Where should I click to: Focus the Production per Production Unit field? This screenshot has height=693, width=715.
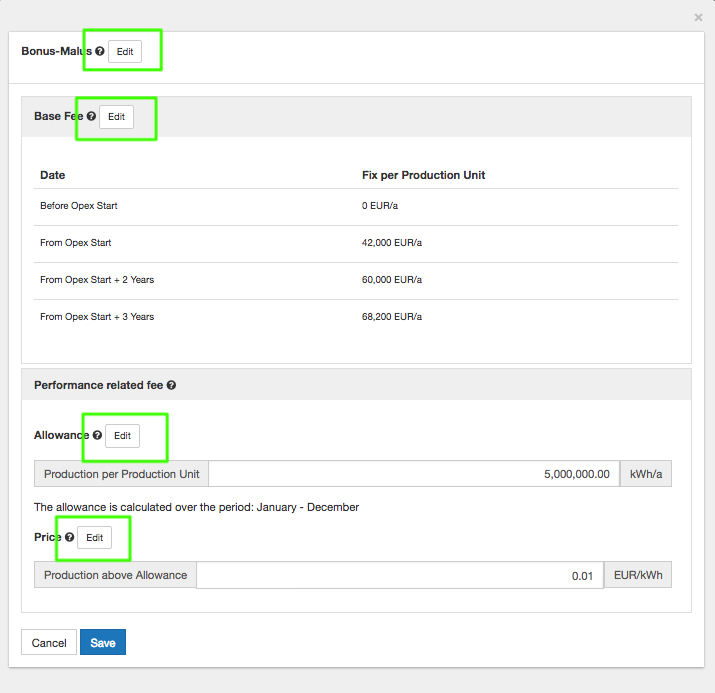click(414, 474)
